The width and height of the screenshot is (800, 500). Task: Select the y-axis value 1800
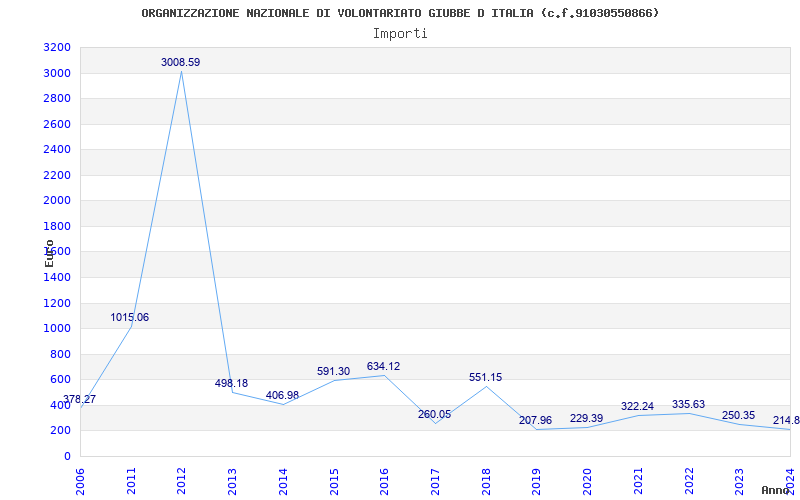58,227
